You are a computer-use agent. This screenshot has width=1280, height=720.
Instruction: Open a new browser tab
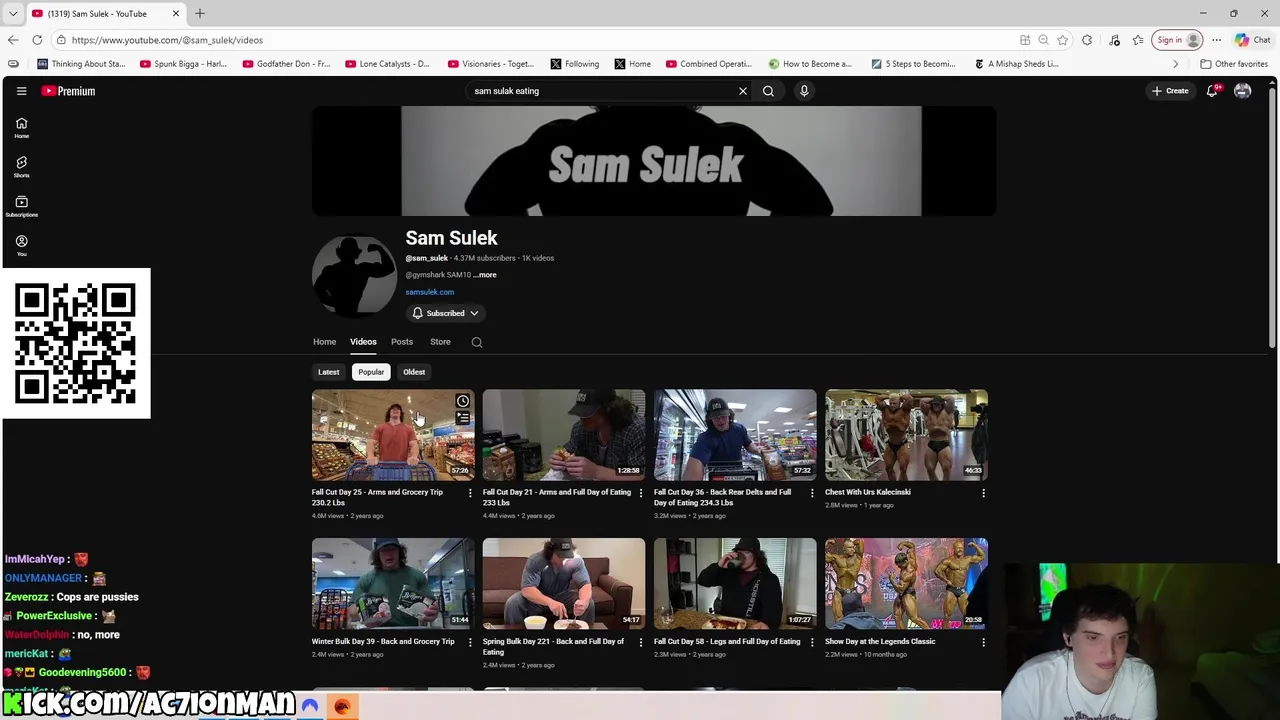(x=200, y=13)
